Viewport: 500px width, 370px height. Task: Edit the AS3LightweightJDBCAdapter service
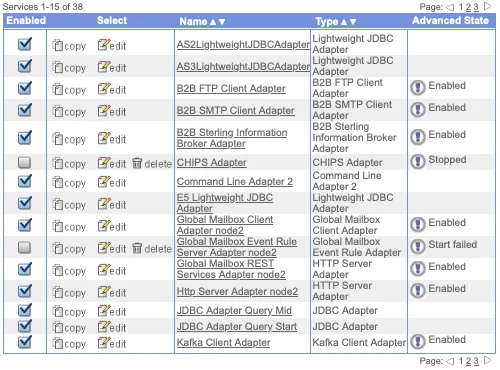point(112,67)
